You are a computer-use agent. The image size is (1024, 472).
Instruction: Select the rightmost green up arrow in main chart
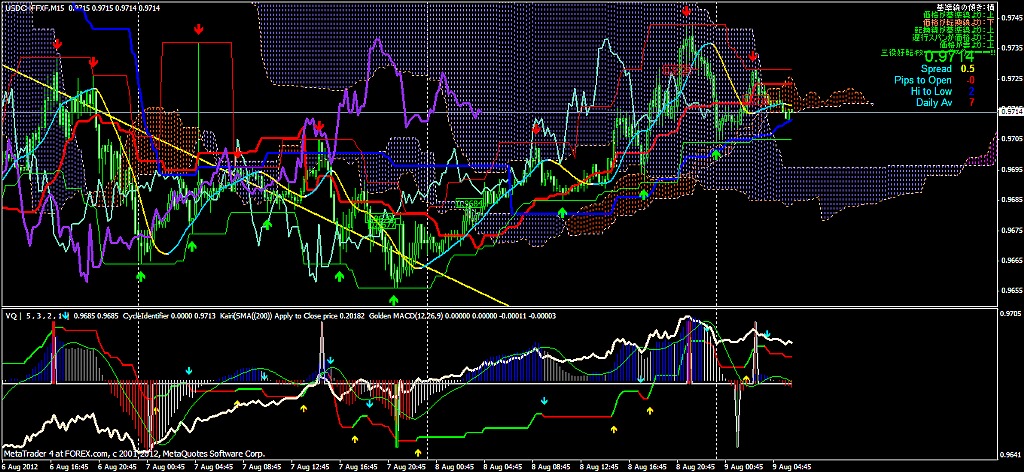716,153
